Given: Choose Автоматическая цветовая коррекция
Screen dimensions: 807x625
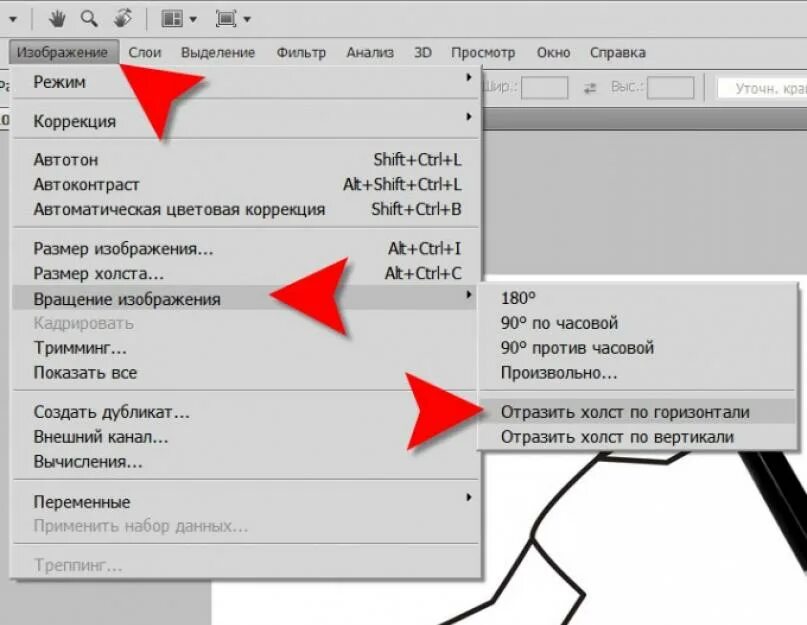Looking at the screenshot, I should [246, 210].
